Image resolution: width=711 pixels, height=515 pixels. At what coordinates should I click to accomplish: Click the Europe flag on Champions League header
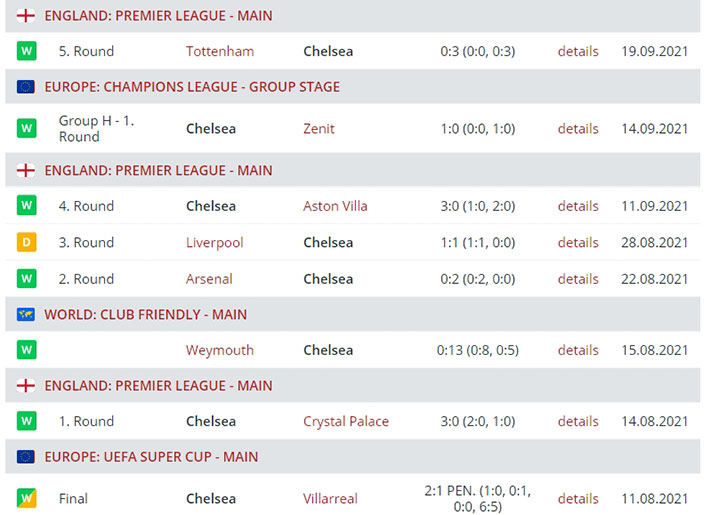(x=26, y=87)
